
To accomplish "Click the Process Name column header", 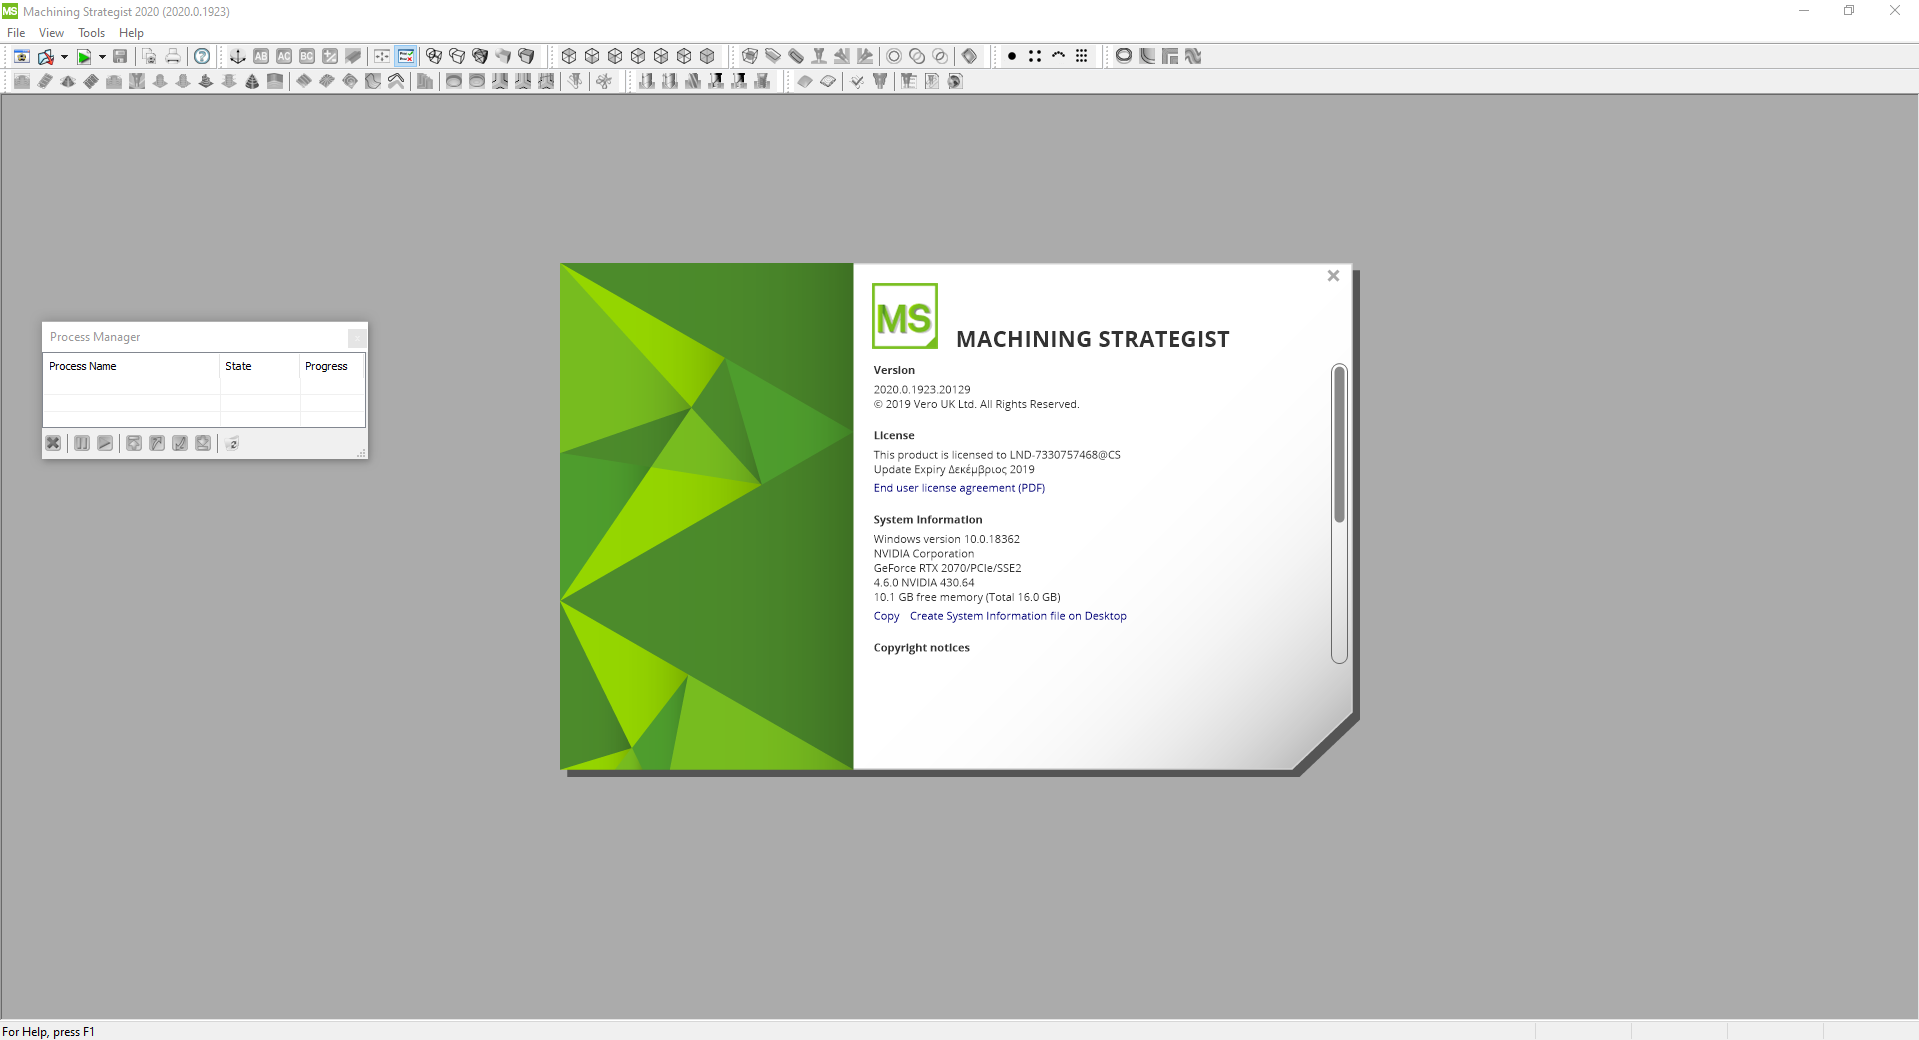I will point(131,366).
